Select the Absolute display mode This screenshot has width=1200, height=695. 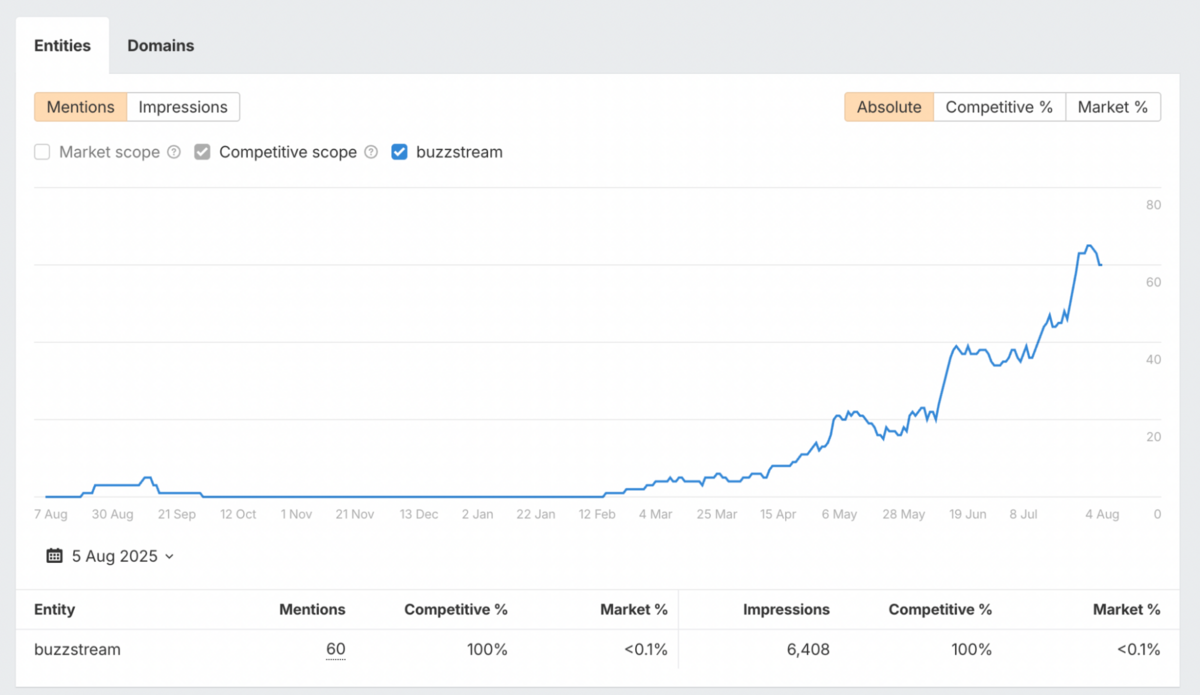pyautogui.click(x=889, y=107)
